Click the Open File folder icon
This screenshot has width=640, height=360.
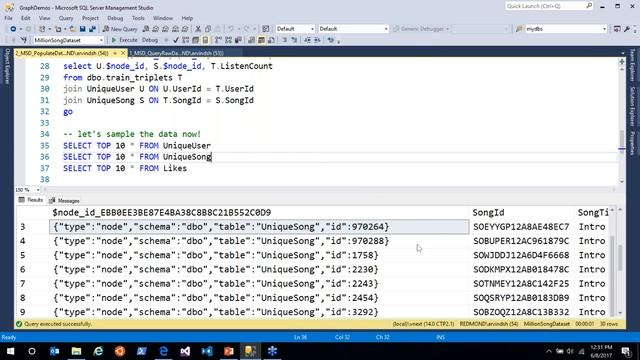(x=73, y=29)
